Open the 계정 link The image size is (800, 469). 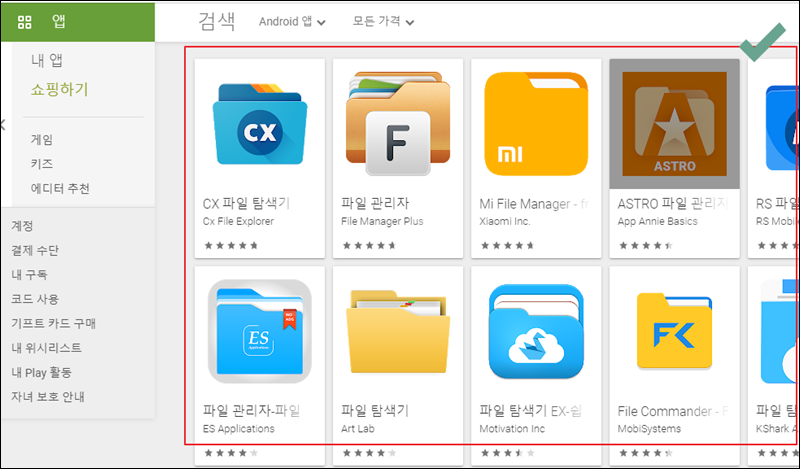coord(22,226)
